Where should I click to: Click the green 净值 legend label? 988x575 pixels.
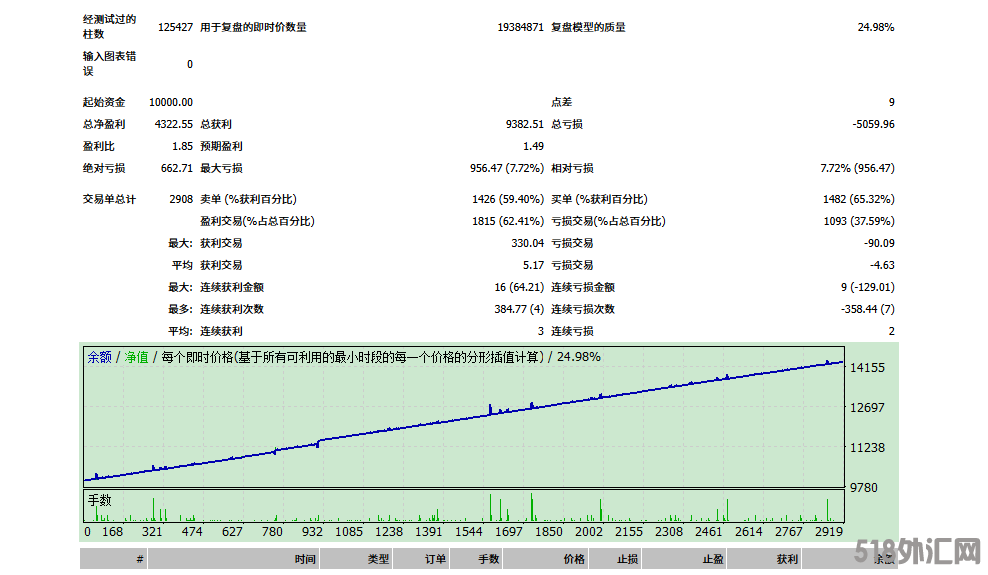point(136,357)
